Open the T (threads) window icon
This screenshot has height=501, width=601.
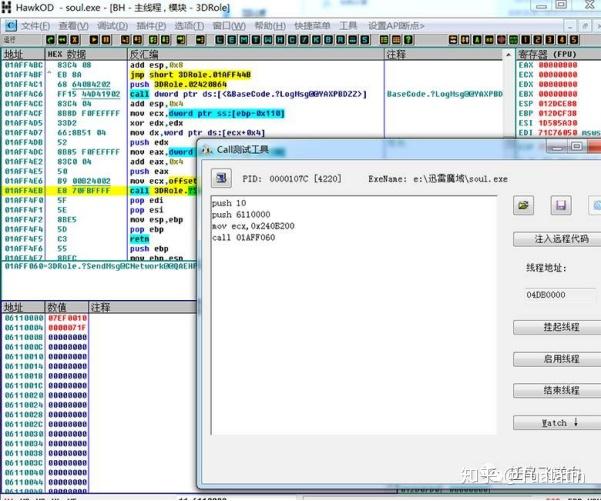pyautogui.click(x=256, y=39)
